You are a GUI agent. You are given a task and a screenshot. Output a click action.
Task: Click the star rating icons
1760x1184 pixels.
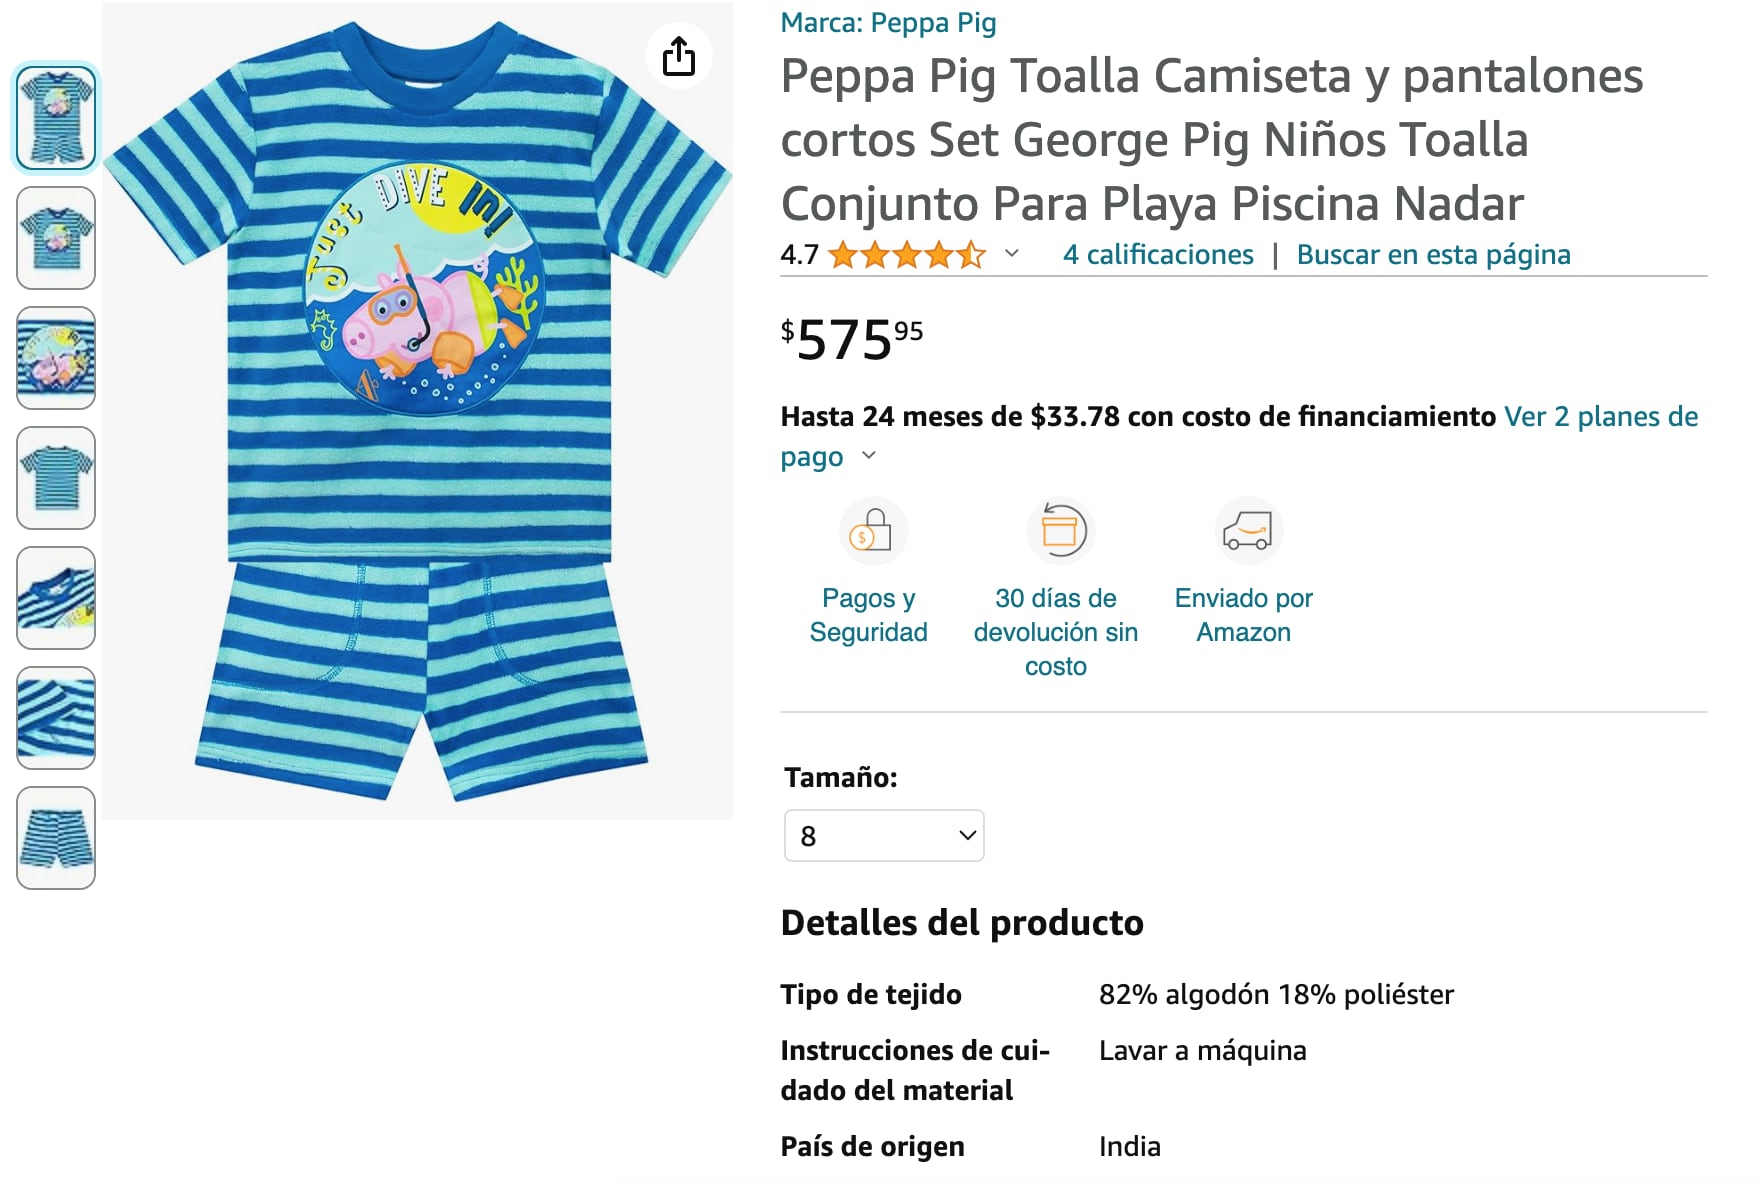[906, 255]
